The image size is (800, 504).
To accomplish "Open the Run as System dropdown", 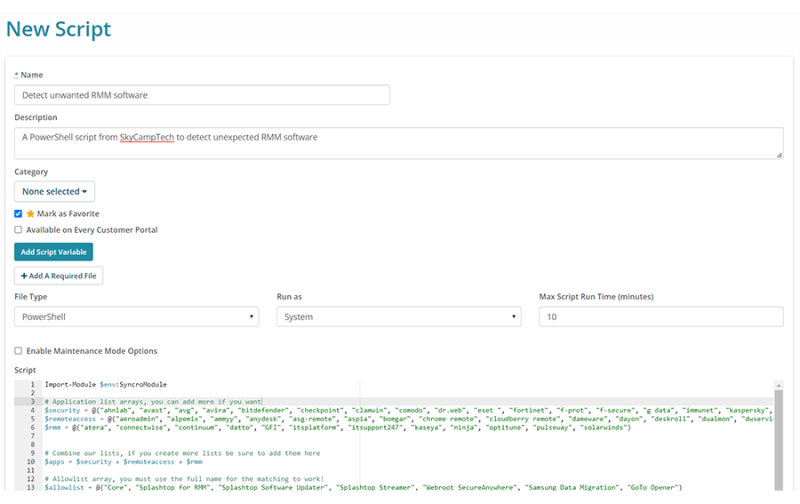I will [x=398, y=317].
